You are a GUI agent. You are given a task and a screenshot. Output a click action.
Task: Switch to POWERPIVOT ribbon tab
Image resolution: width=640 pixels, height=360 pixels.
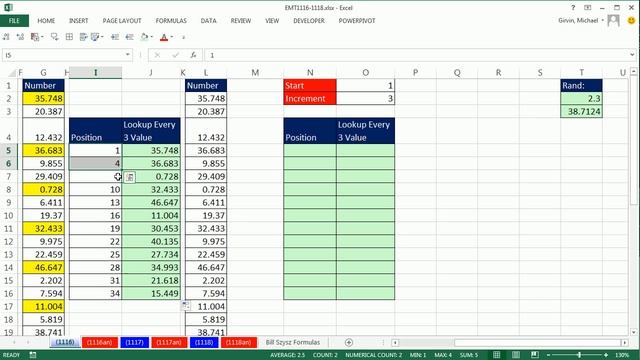357,21
